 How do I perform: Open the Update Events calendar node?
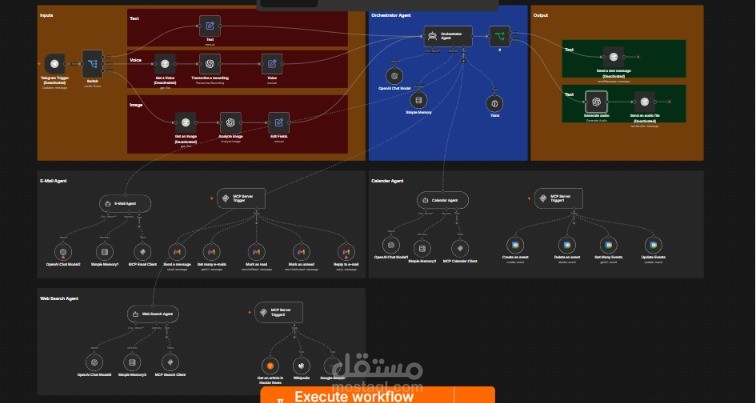click(653, 245)
